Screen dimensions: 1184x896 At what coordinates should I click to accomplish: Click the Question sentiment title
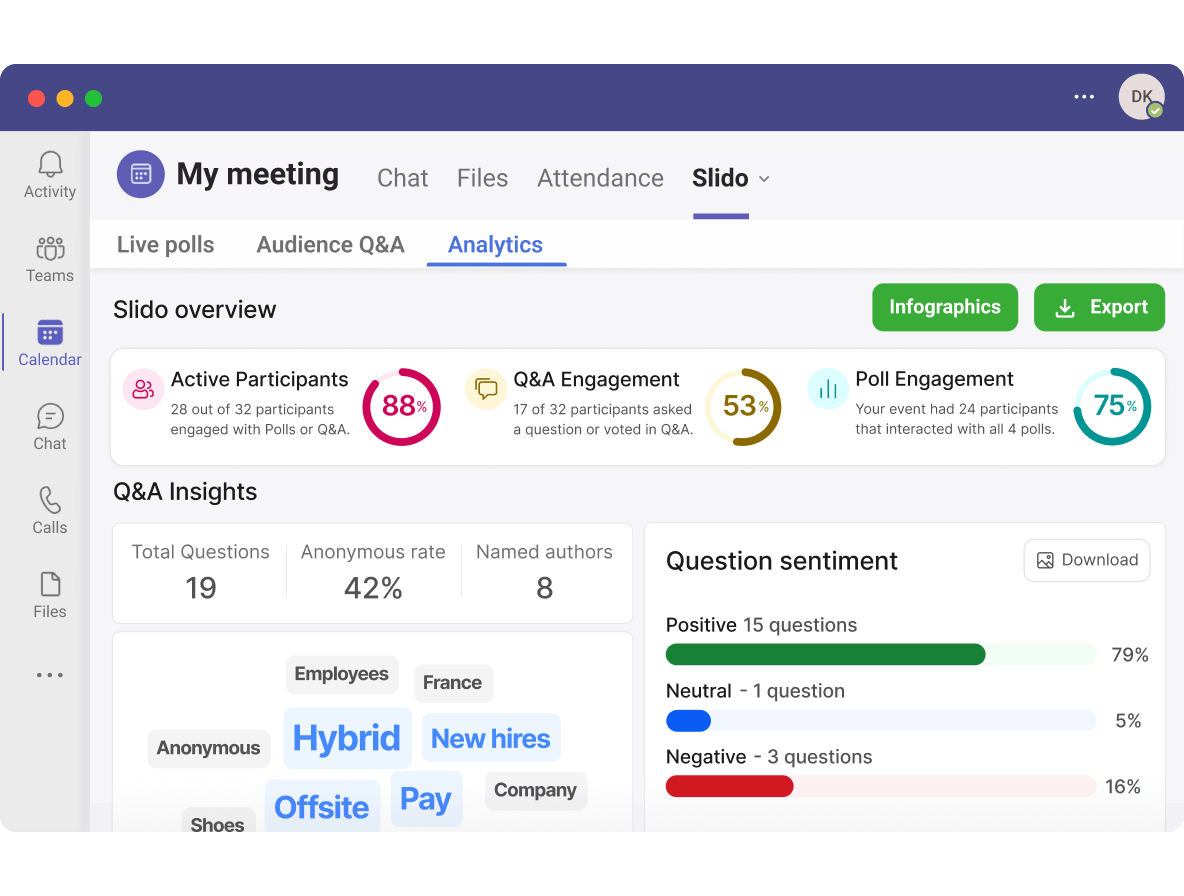click(x=782, y=562)
